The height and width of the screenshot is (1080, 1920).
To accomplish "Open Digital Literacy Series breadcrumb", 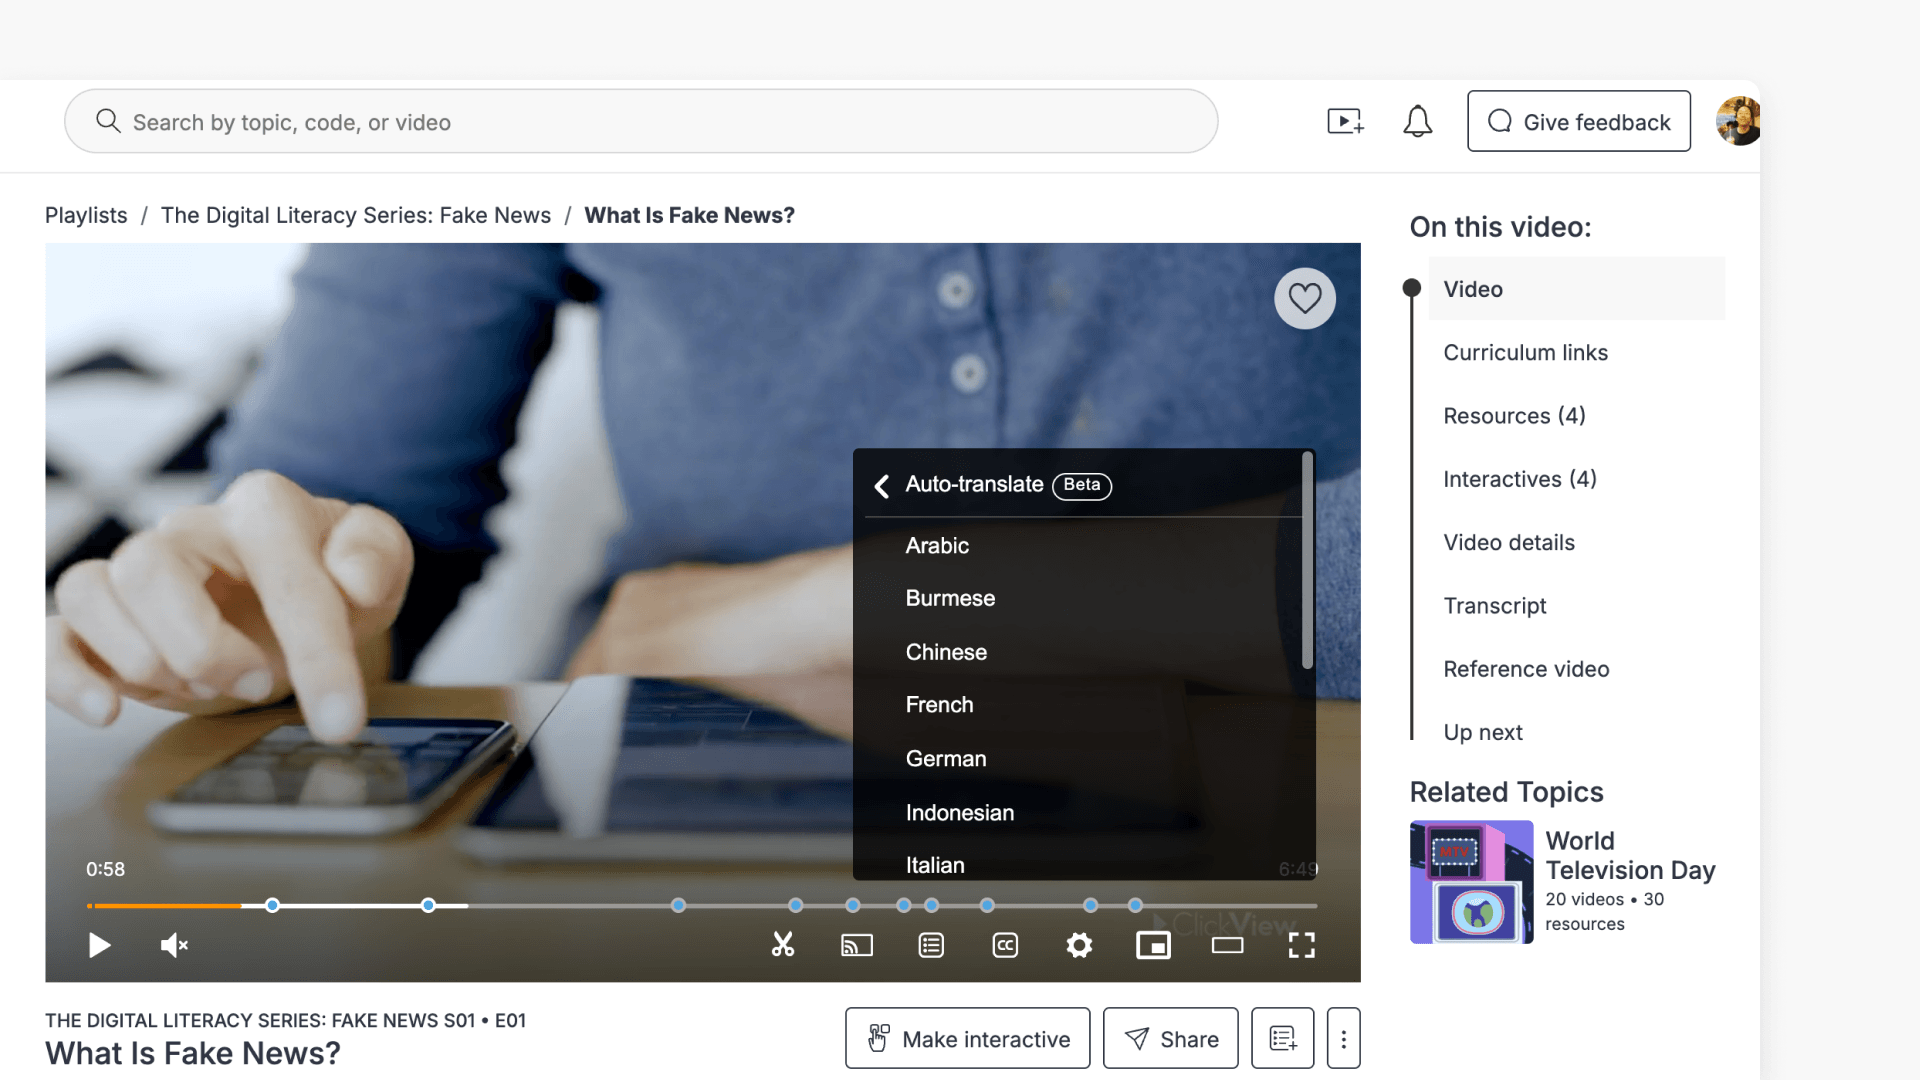I will tap(356, 215).
